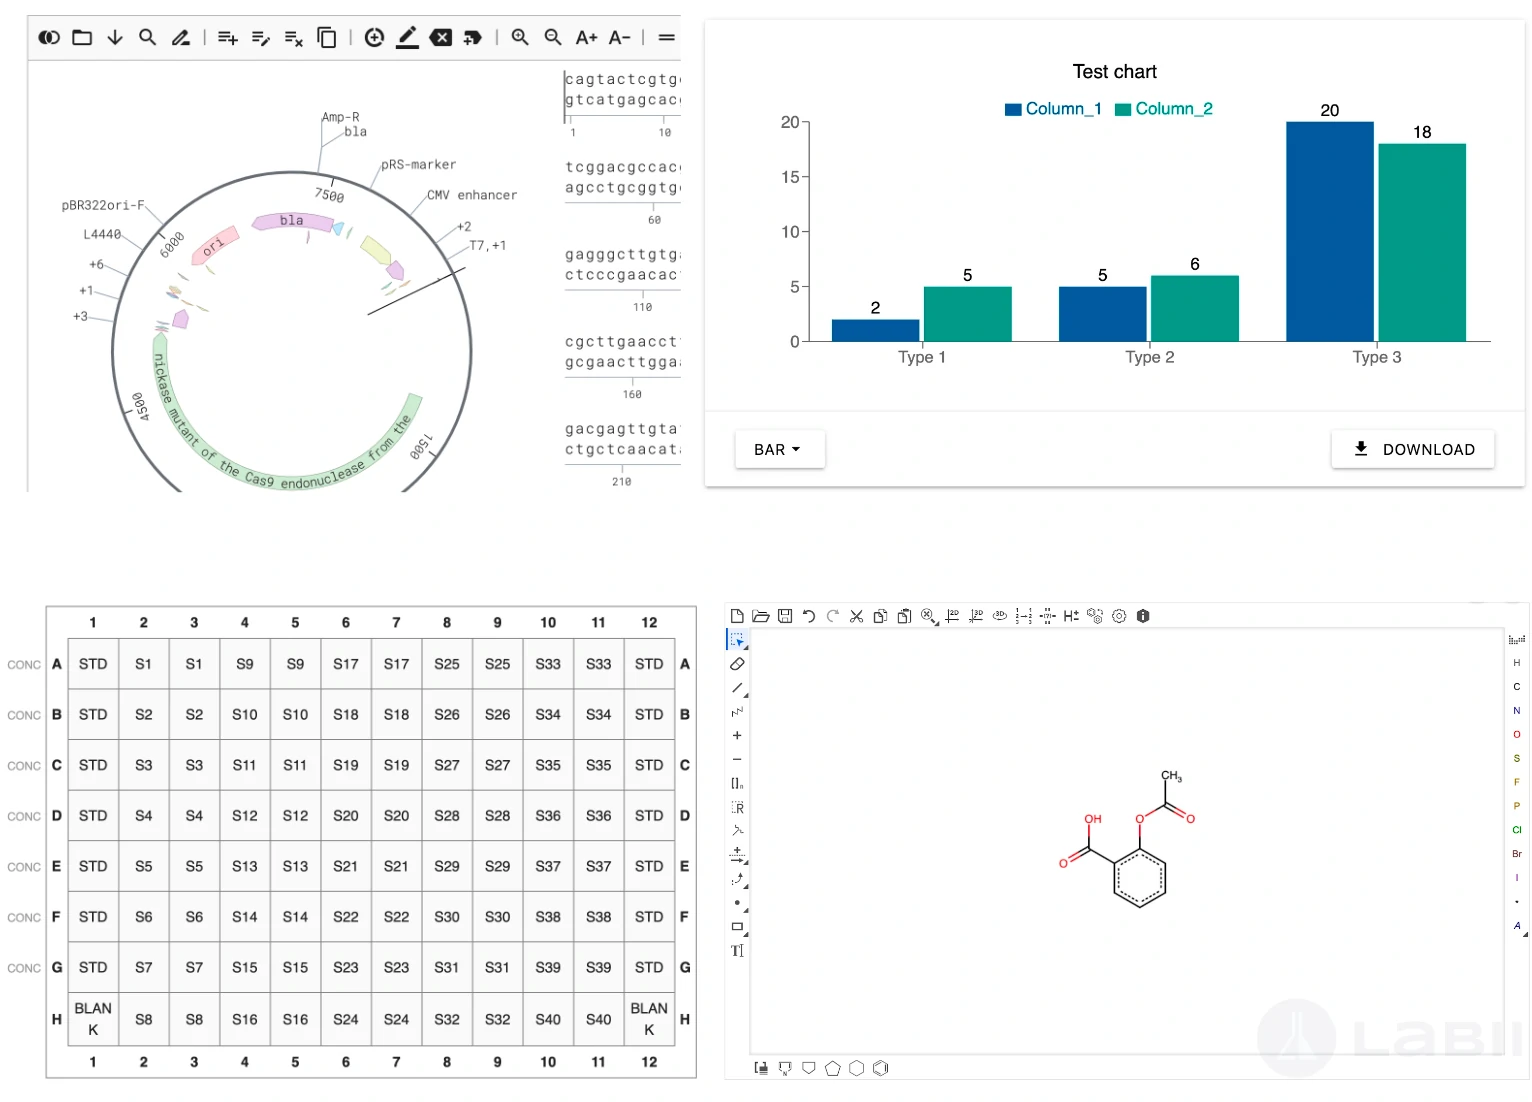Pick the pentagon ring template
The height and width of the screenshot is (1102, 1532).
coord(832,1068)
